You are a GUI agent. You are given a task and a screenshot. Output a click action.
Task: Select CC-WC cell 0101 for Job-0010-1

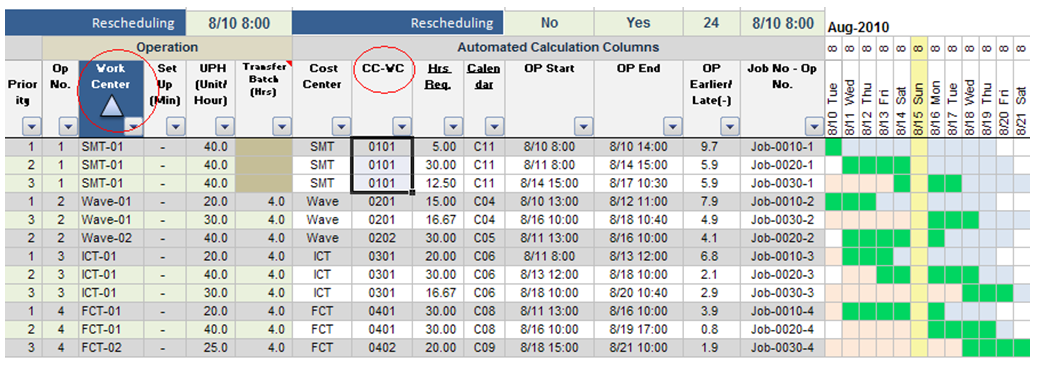[x=382, y=147]
